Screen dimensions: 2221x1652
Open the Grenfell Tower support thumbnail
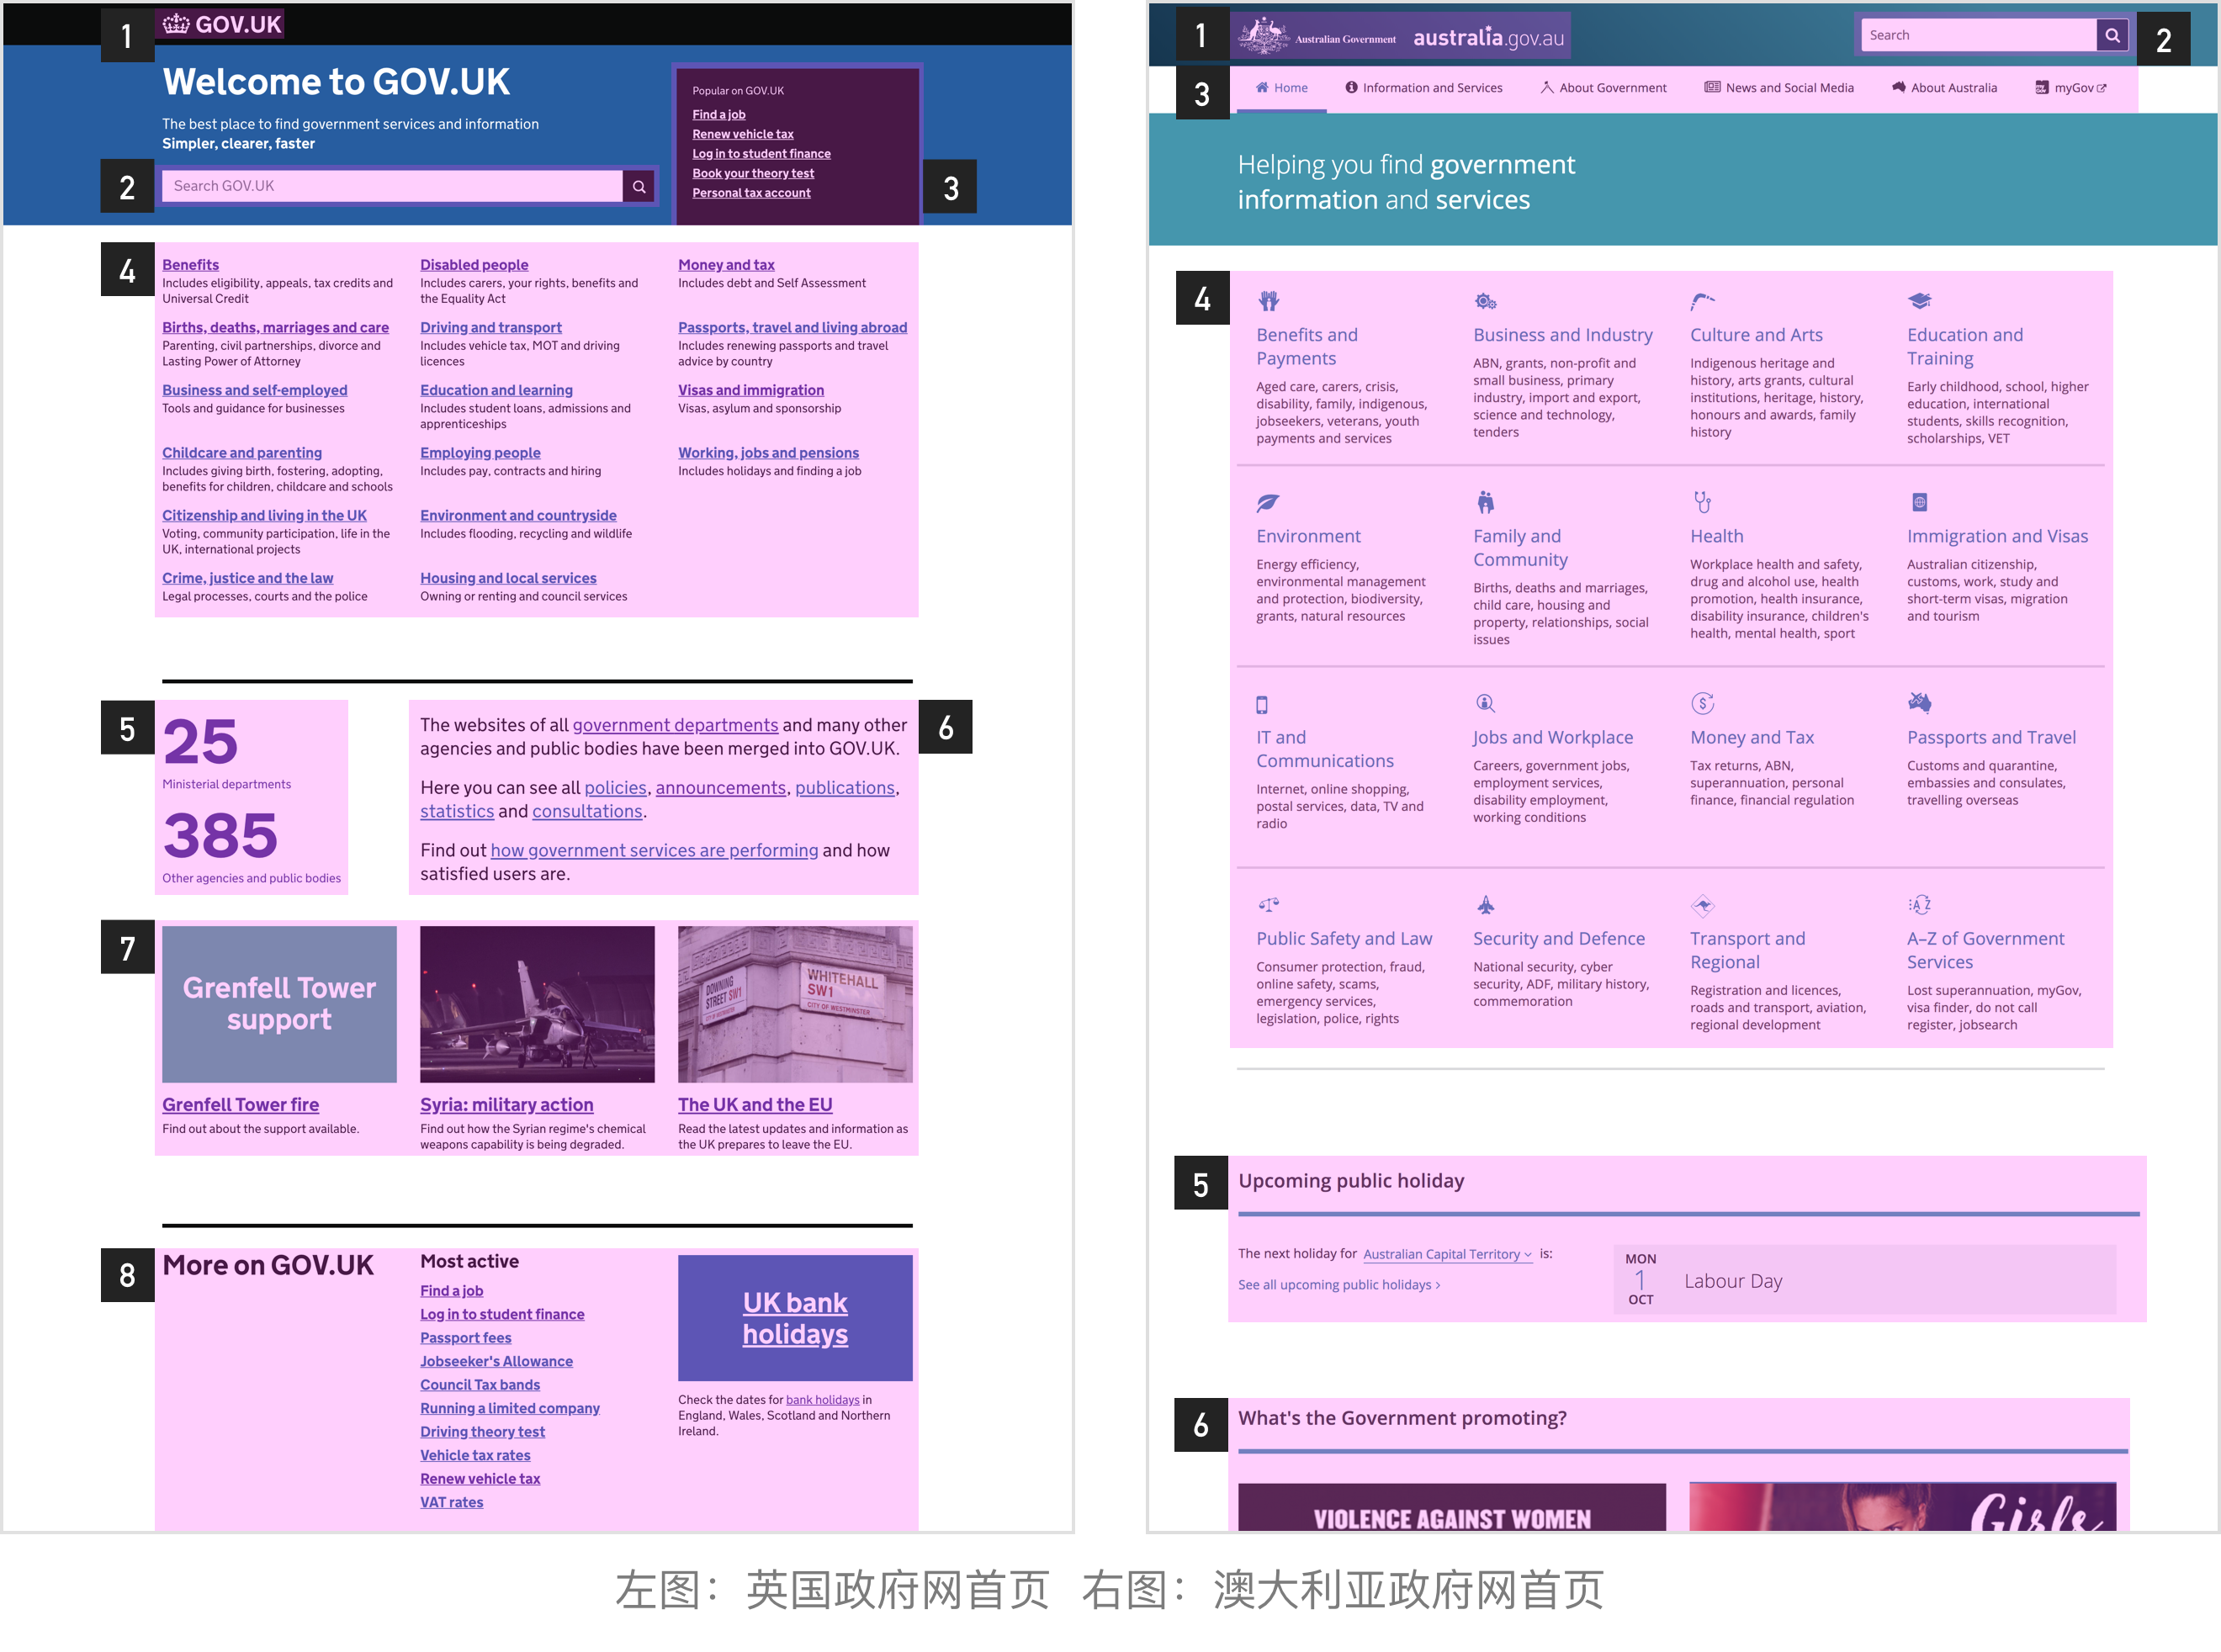[279, 1003]
